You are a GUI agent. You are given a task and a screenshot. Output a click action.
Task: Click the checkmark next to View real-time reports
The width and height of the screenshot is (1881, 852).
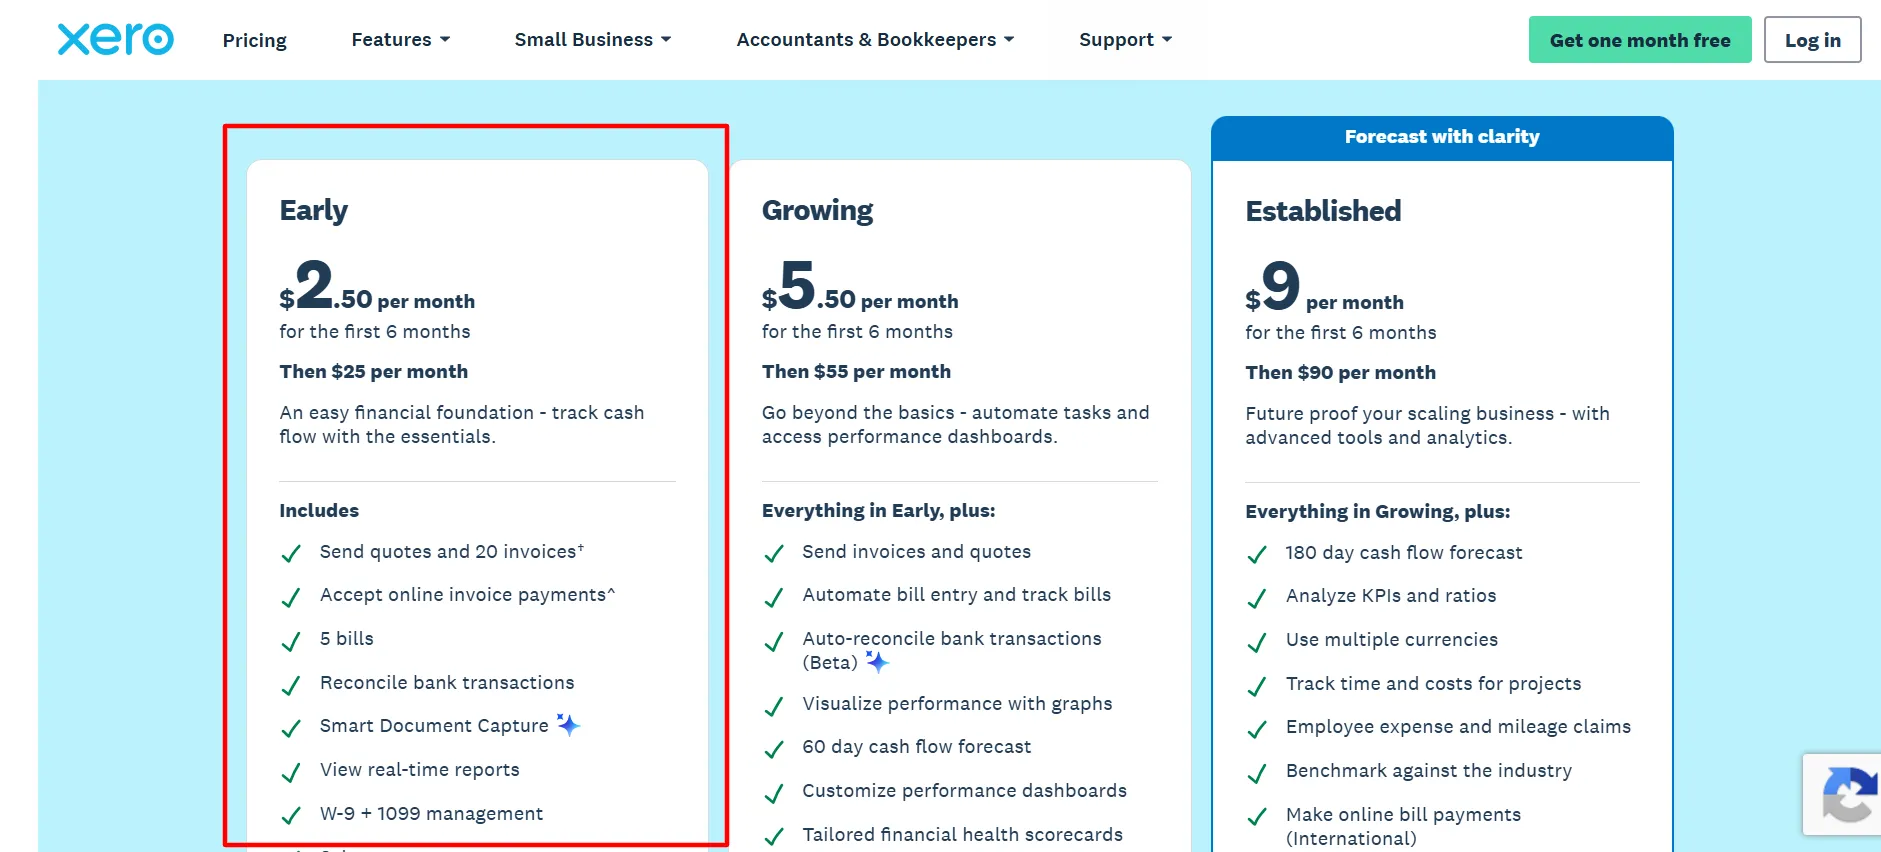(x=291, y=773)
